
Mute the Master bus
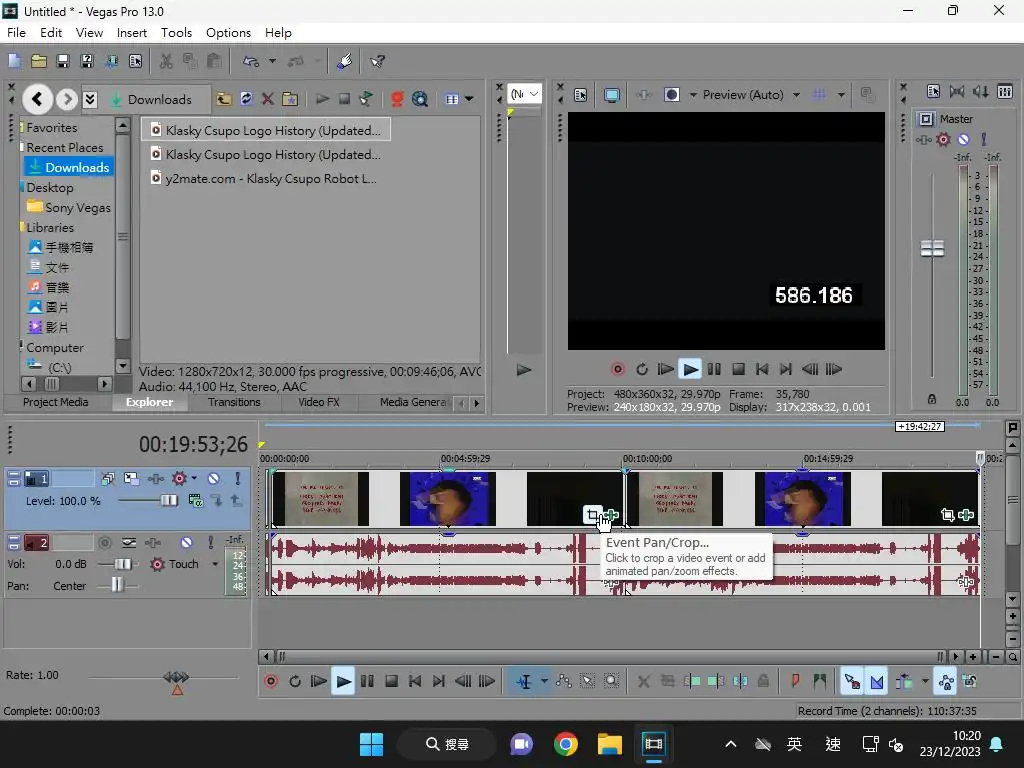(963, 139)
